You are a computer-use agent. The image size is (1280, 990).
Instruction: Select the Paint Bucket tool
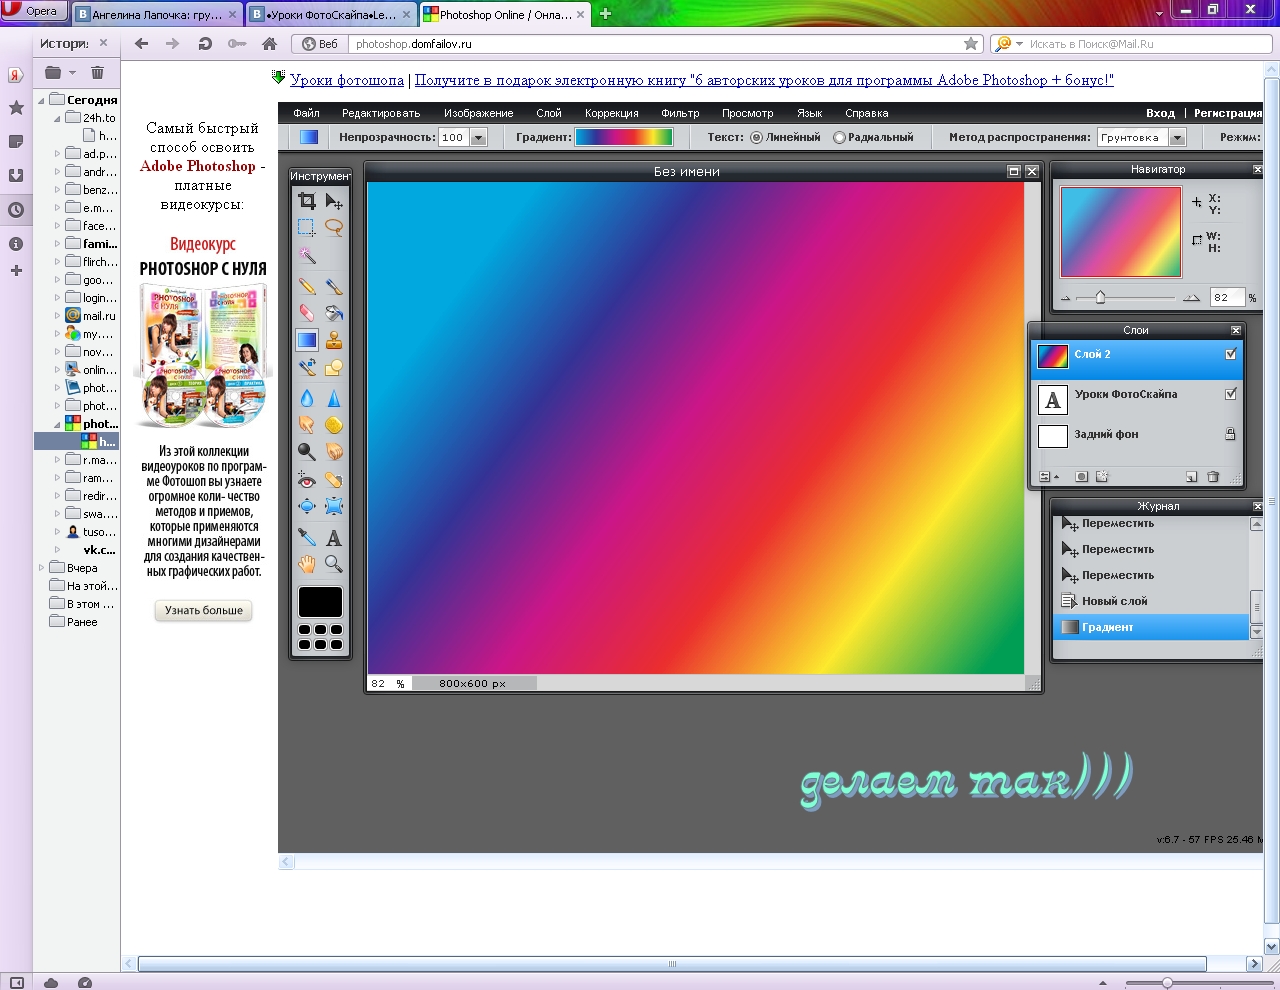coord(334,313)
